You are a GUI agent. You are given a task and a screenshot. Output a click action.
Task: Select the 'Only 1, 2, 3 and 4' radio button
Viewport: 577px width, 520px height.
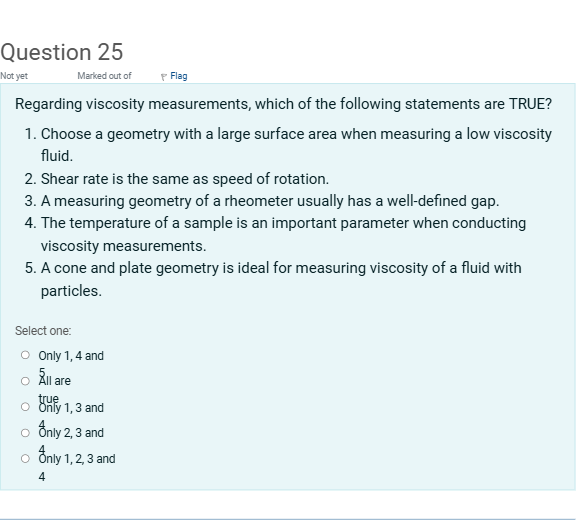(25, 459)
